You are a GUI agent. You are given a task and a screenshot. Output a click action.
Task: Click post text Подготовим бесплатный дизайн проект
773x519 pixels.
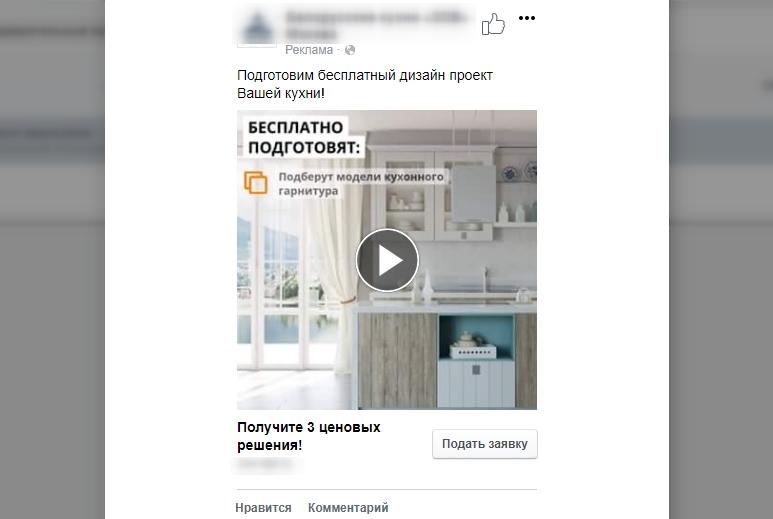click(365, 75)
